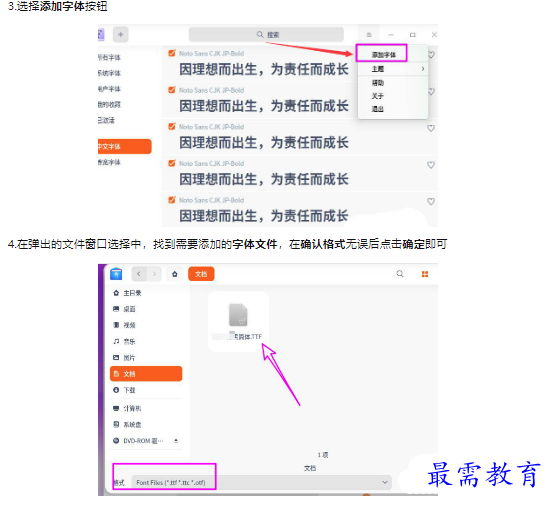
Task: Toggle checkbox of the third Noto Sans font row
Action: (x=172, y=126)
